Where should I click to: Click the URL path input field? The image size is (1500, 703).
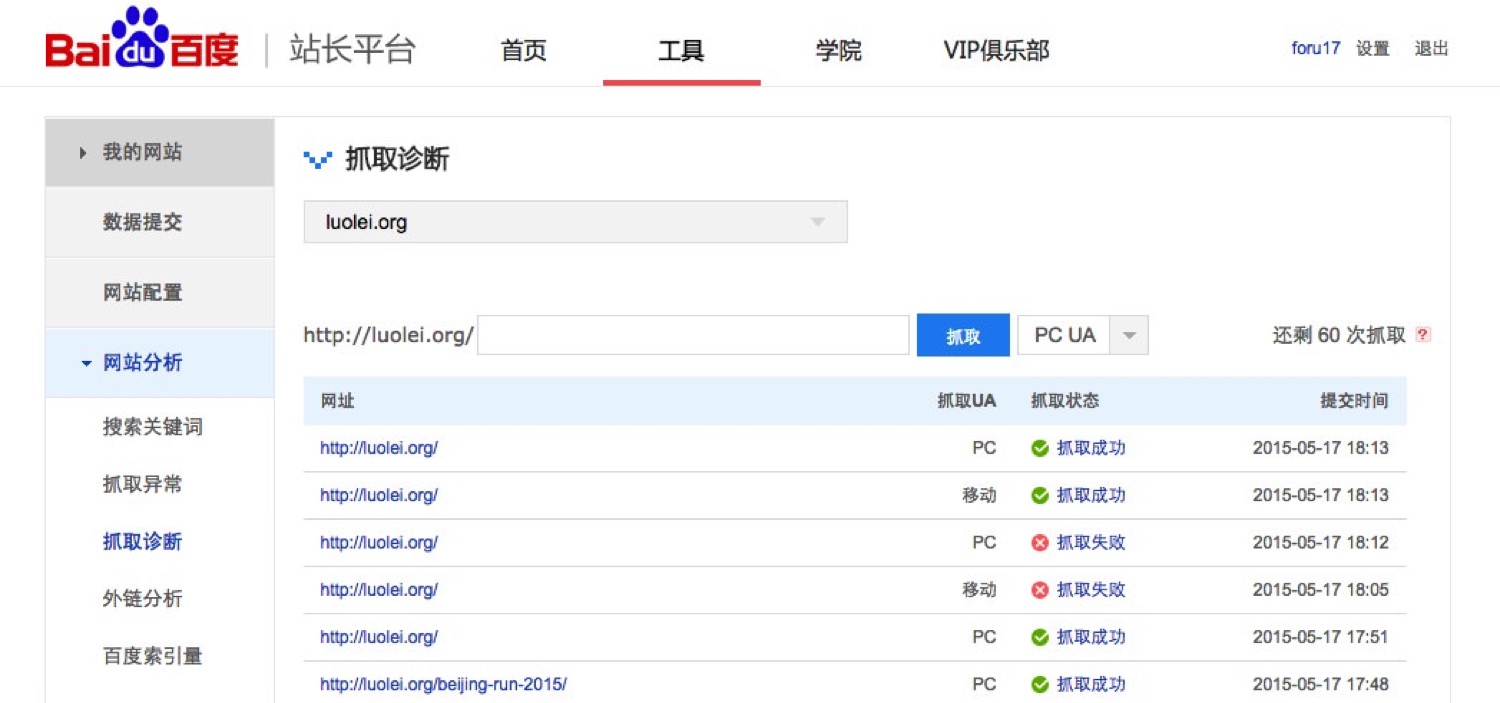tap(693, 336)
